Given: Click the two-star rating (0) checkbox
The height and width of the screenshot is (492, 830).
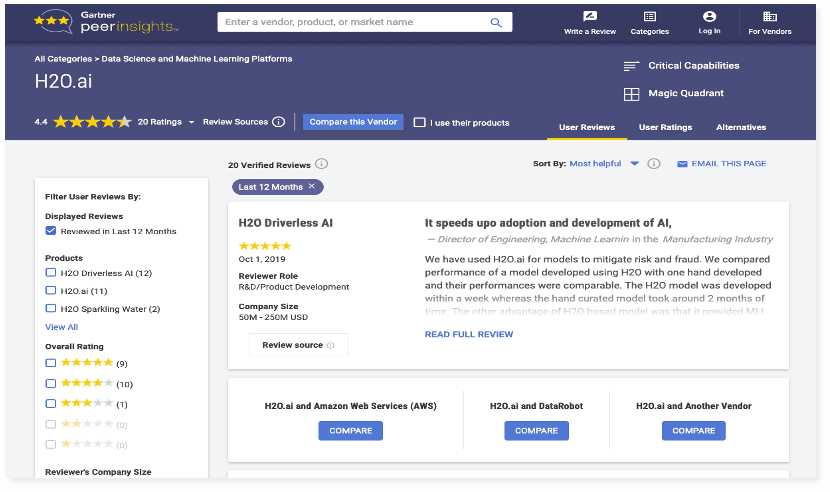Looking at the screenshot, I should tap(51, 424).
